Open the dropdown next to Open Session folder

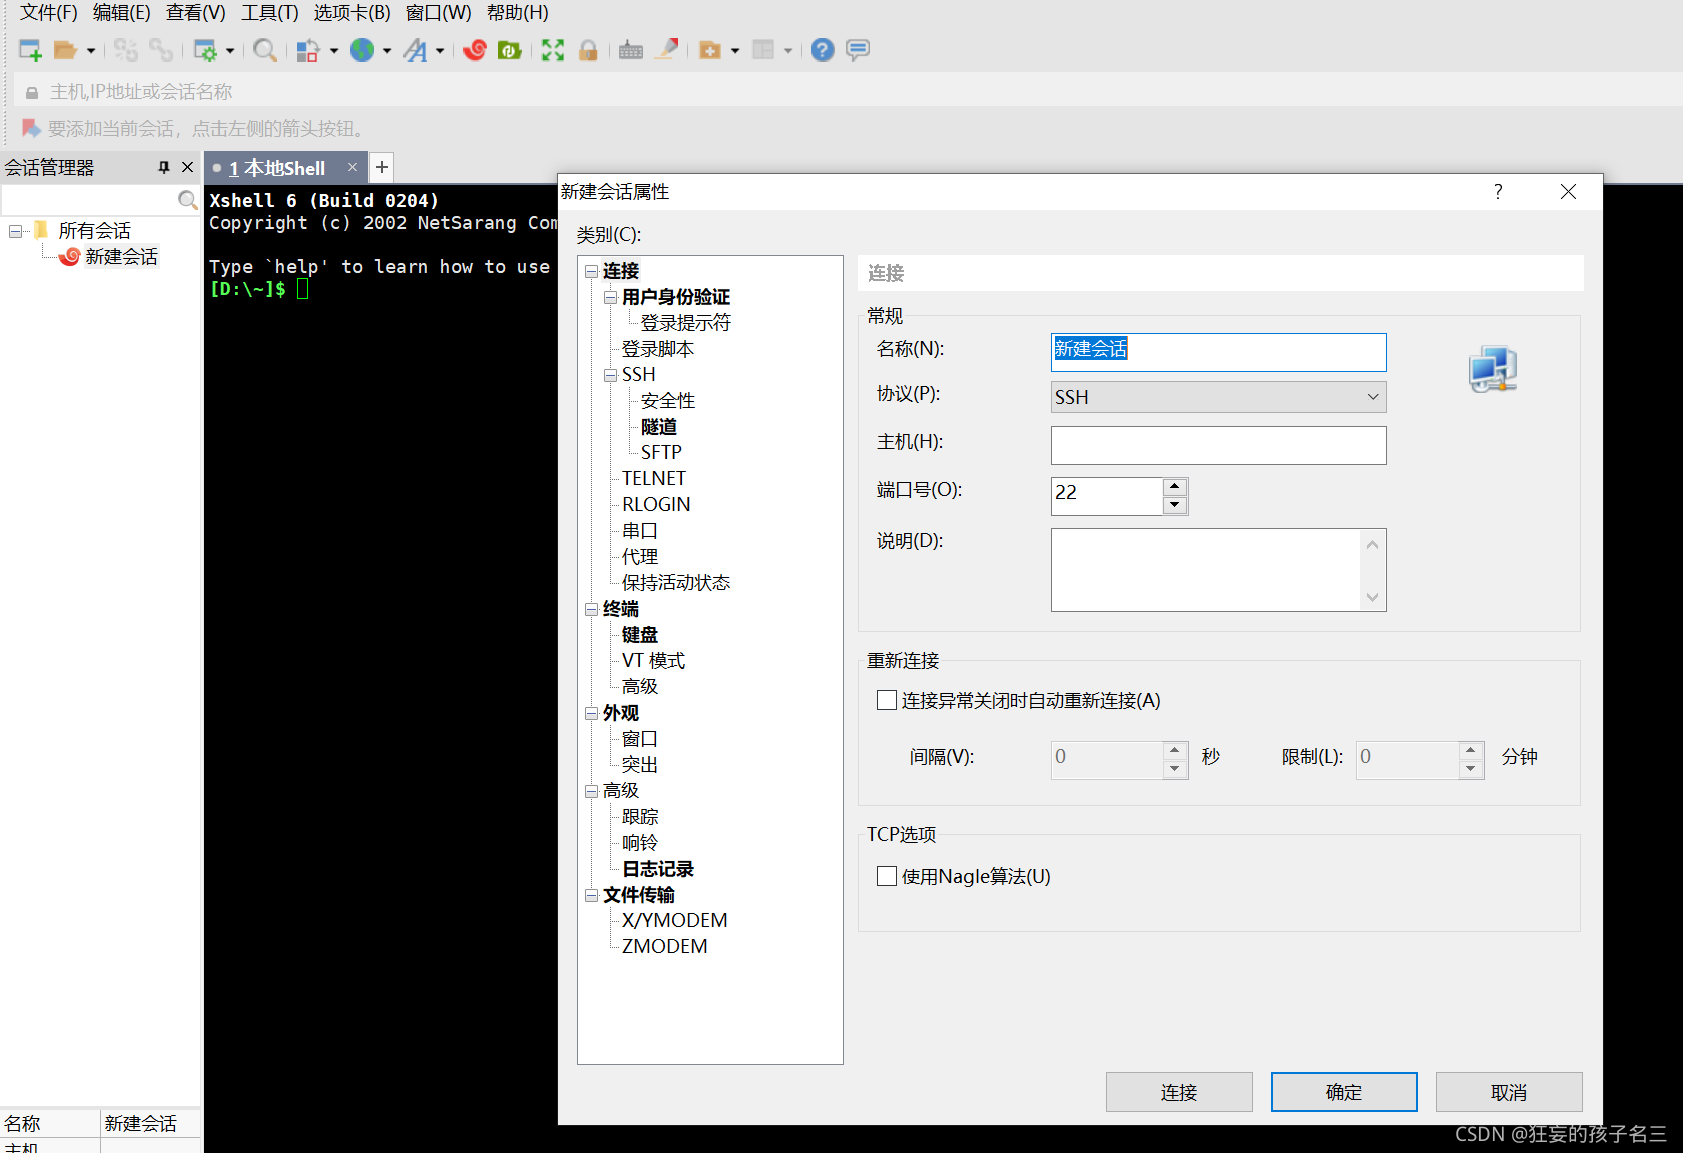(90, 50)
